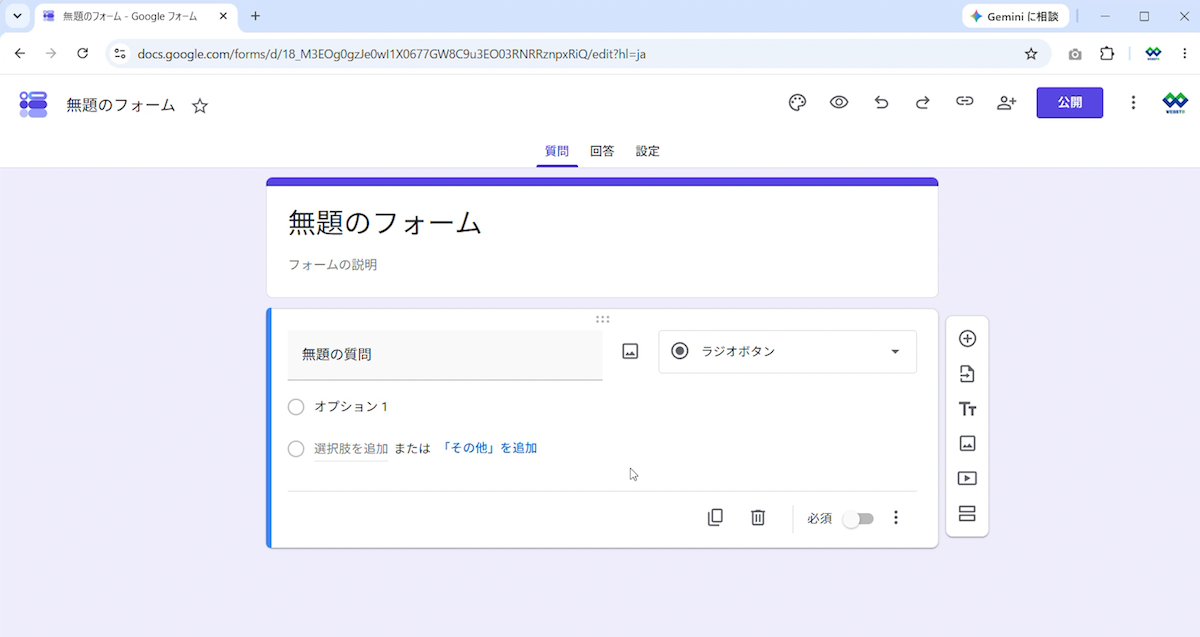1200x637 pixels.
Task: Click the address bar URL
Action: 391,54
